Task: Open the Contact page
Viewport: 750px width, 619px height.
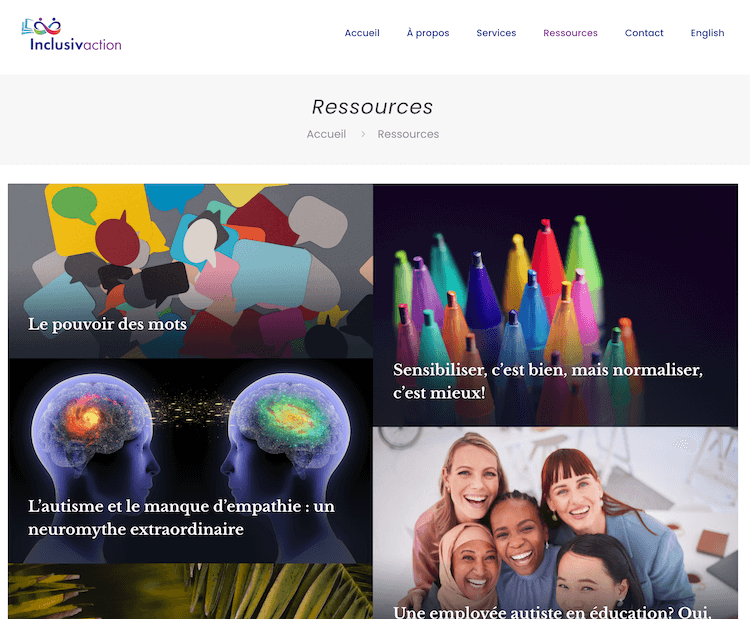Action: (x=644, y=33)
